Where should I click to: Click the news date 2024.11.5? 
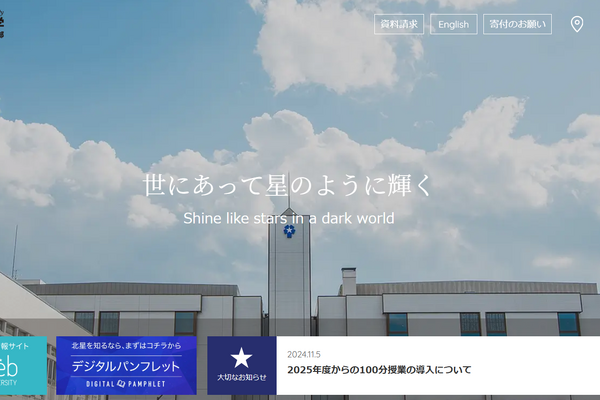pos(304,354)
